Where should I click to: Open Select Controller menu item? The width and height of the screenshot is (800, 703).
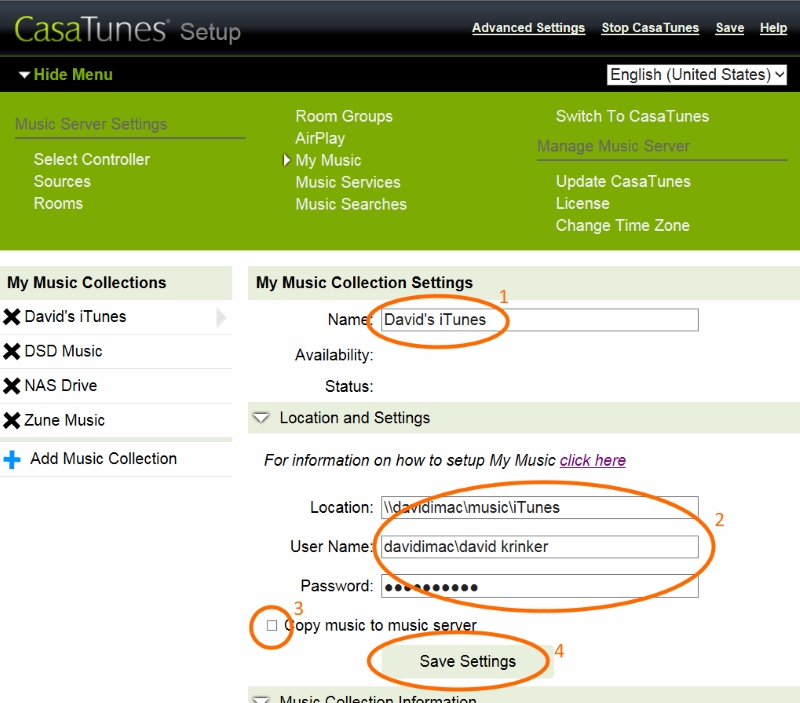92,159
